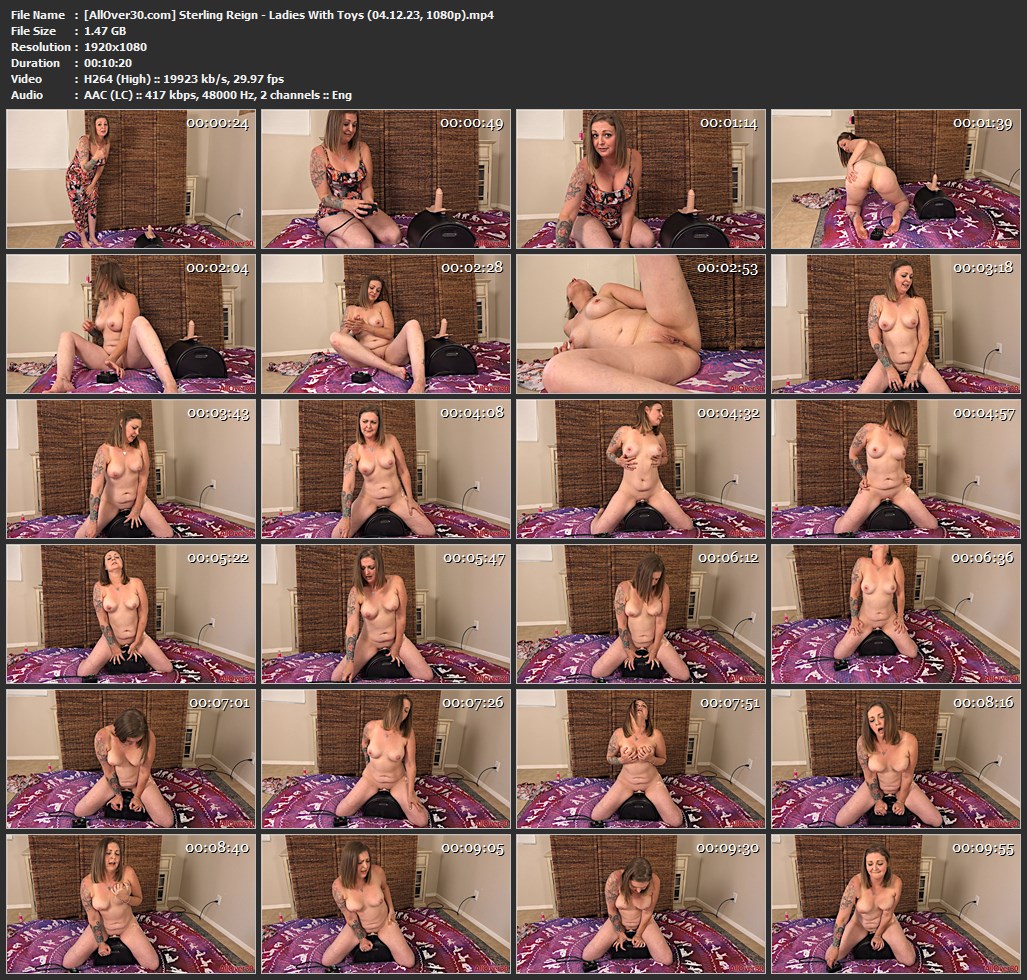Viewport: 1027px width, 980px height.
Task: Click the thumbnail timestamped 00:00:24
Action: pos(132,179)
